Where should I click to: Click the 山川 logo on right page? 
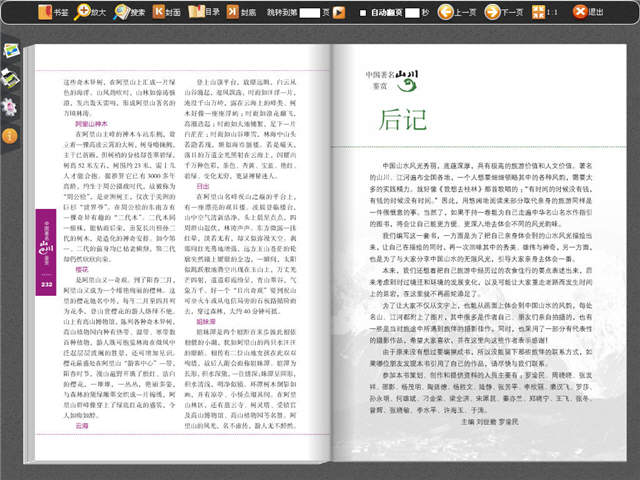pyautogui.click(x=407, y=80)
